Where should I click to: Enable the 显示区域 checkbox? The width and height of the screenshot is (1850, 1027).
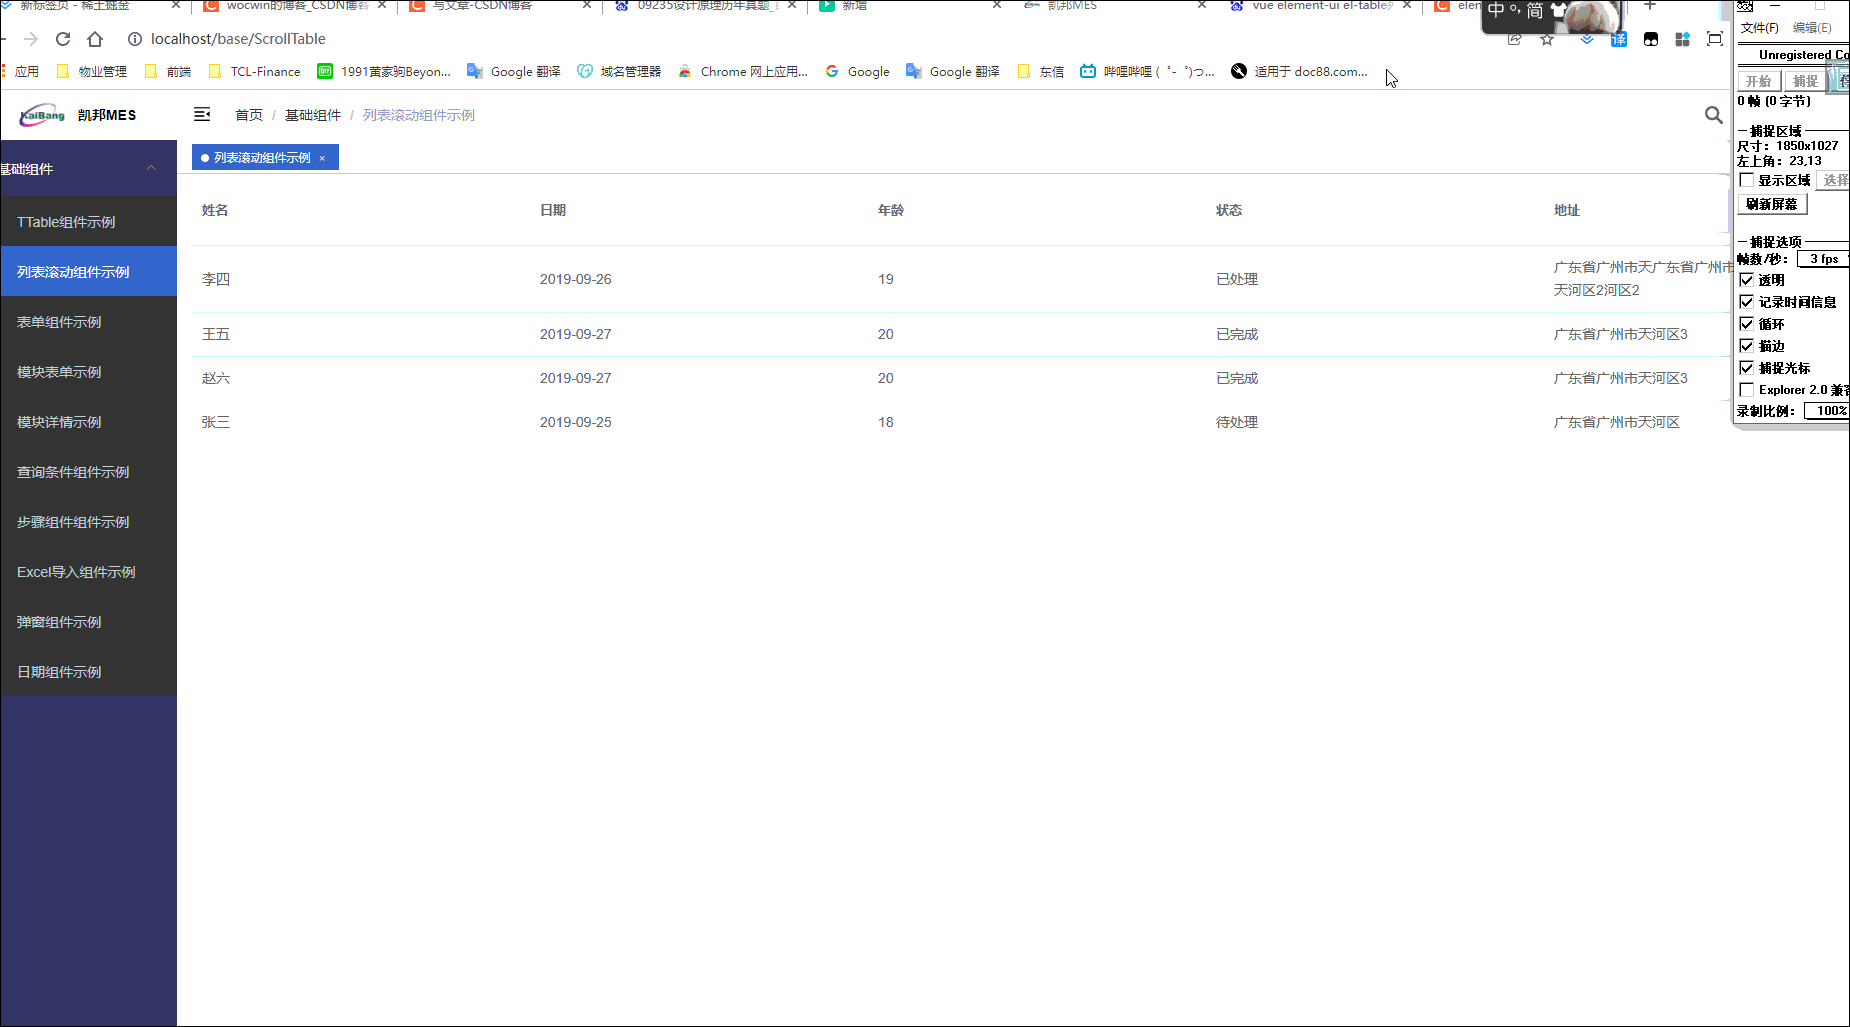pyautogui.click(x=1748, y=179)
